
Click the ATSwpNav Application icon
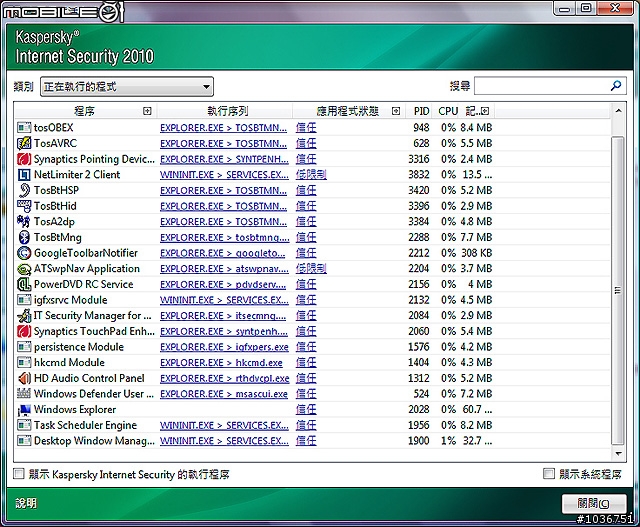click(24, 269)
